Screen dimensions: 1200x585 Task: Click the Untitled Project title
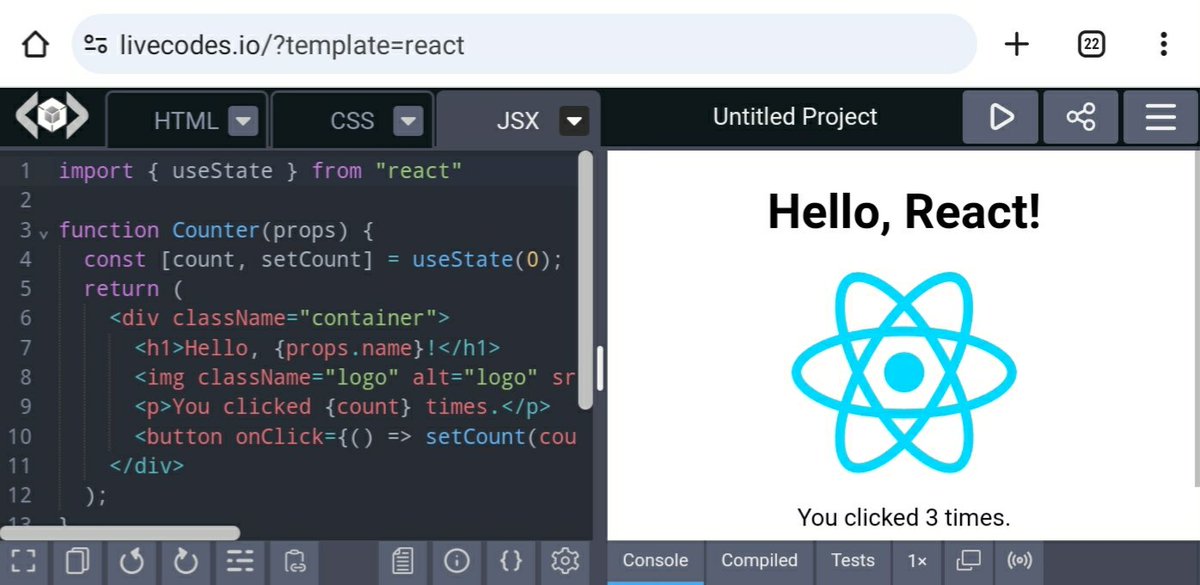pyautogui.click(x=795, y=117)
